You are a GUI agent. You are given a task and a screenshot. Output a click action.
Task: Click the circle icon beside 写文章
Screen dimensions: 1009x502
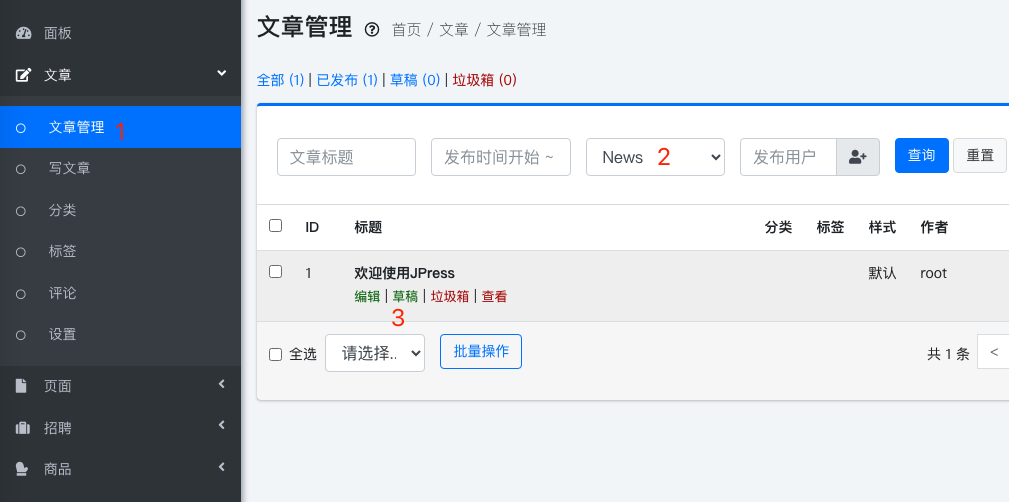pyautogui.click(x=21, y=169)
